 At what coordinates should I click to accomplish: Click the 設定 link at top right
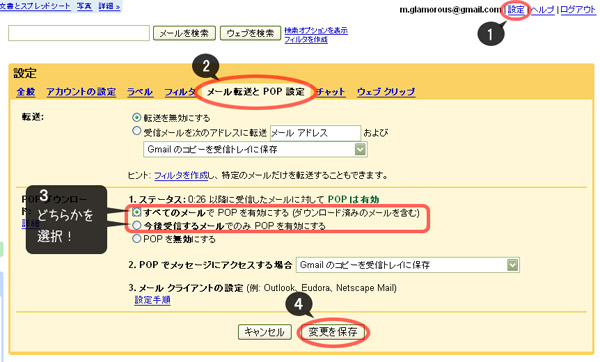pos(516,9)
